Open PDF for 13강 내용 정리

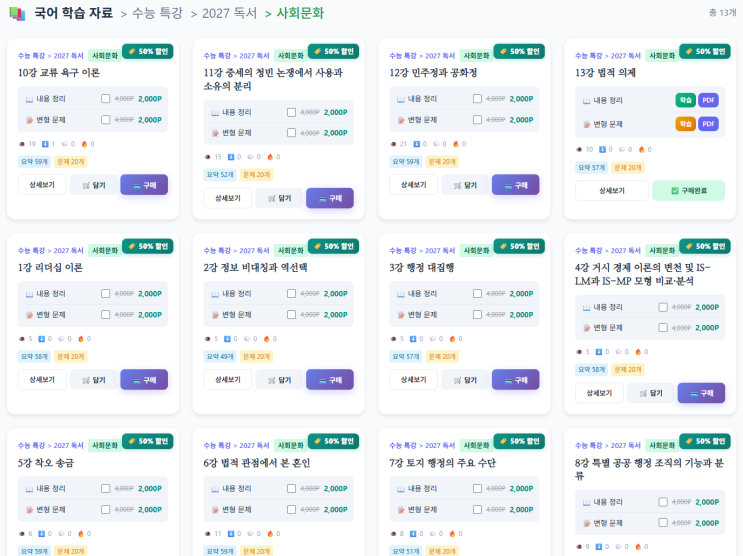click(708, 100)
